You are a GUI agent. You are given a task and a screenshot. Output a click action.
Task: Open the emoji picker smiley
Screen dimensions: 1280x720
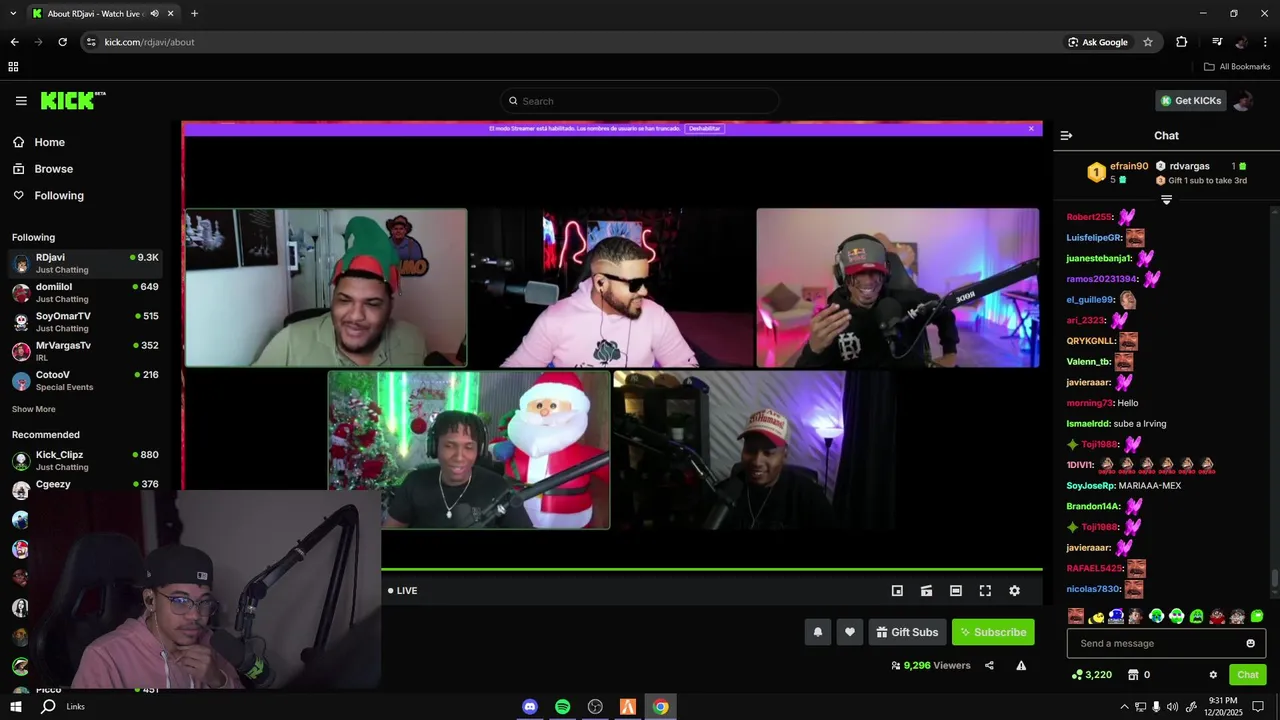coord(1250,644)
